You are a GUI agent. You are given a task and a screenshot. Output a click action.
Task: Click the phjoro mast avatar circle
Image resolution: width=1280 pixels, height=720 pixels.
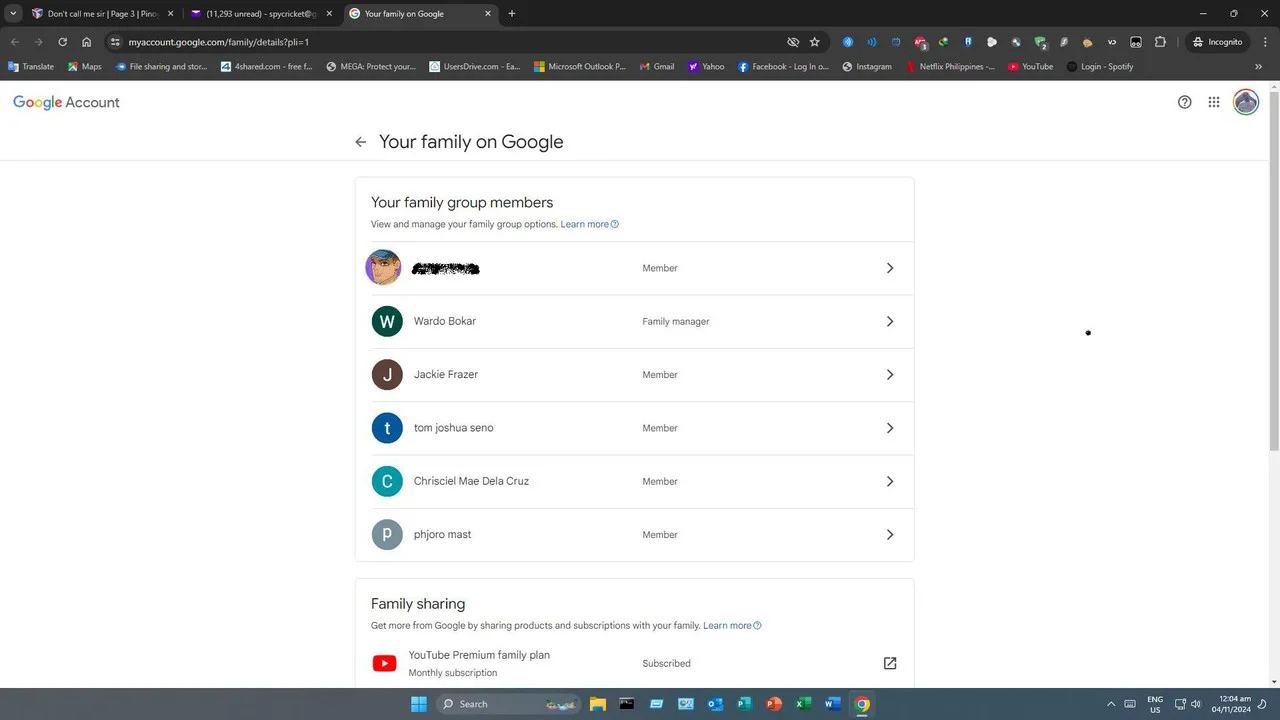click(x=387, y=535)
